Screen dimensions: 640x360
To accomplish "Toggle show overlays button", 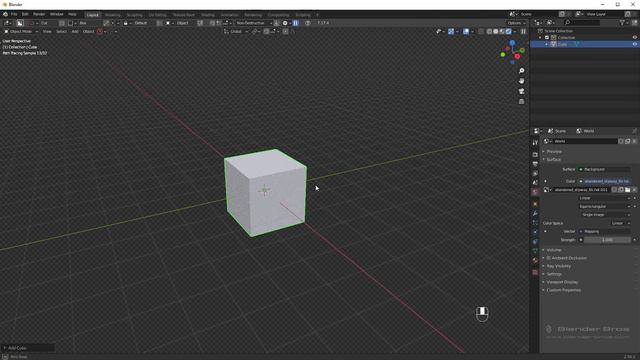I will click(x=466, y=31).
